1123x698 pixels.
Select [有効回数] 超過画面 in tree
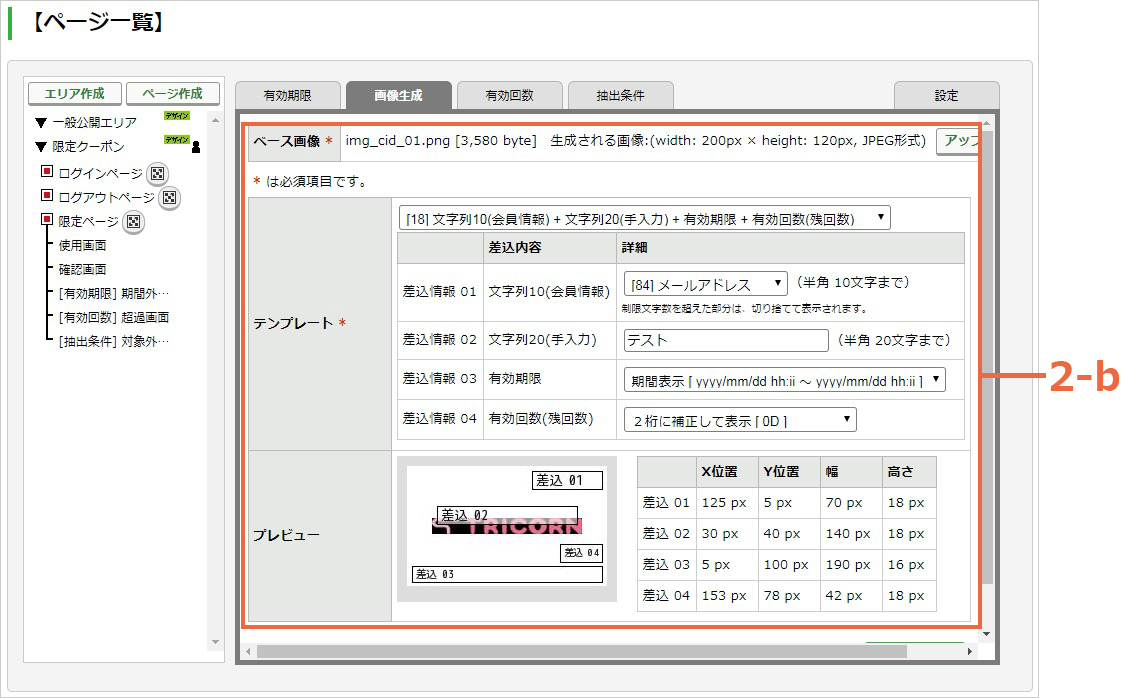tap(114, 317)
